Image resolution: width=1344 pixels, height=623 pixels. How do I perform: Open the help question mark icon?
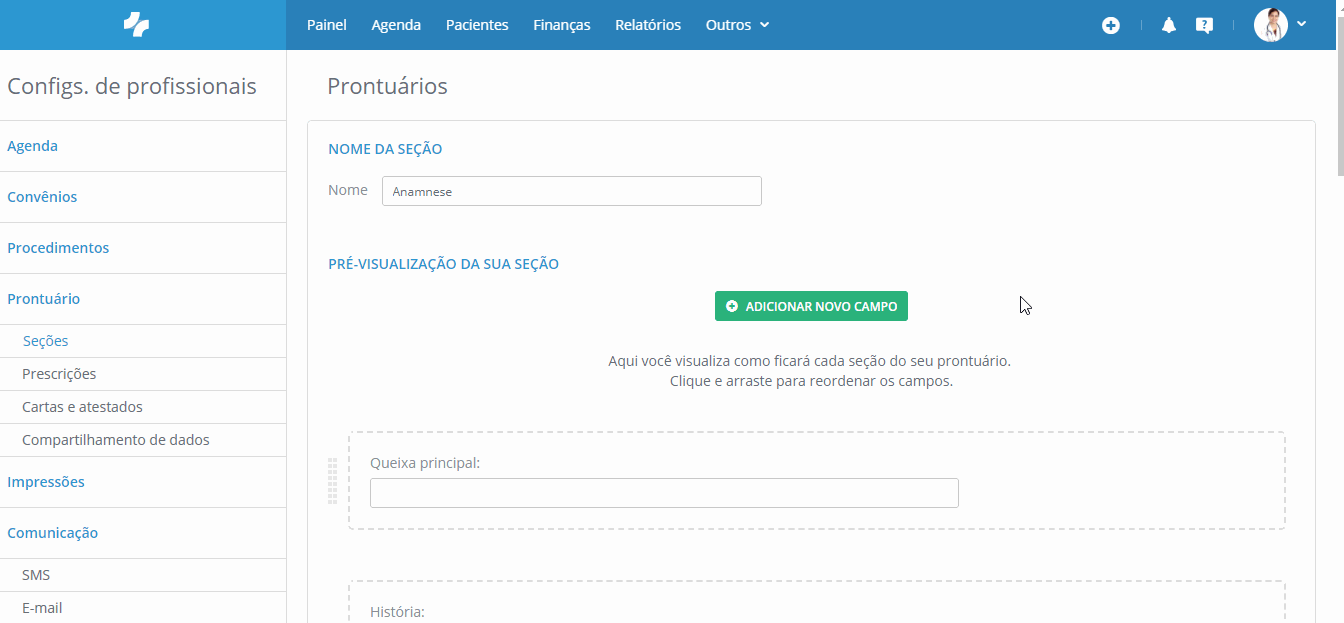1204,25
